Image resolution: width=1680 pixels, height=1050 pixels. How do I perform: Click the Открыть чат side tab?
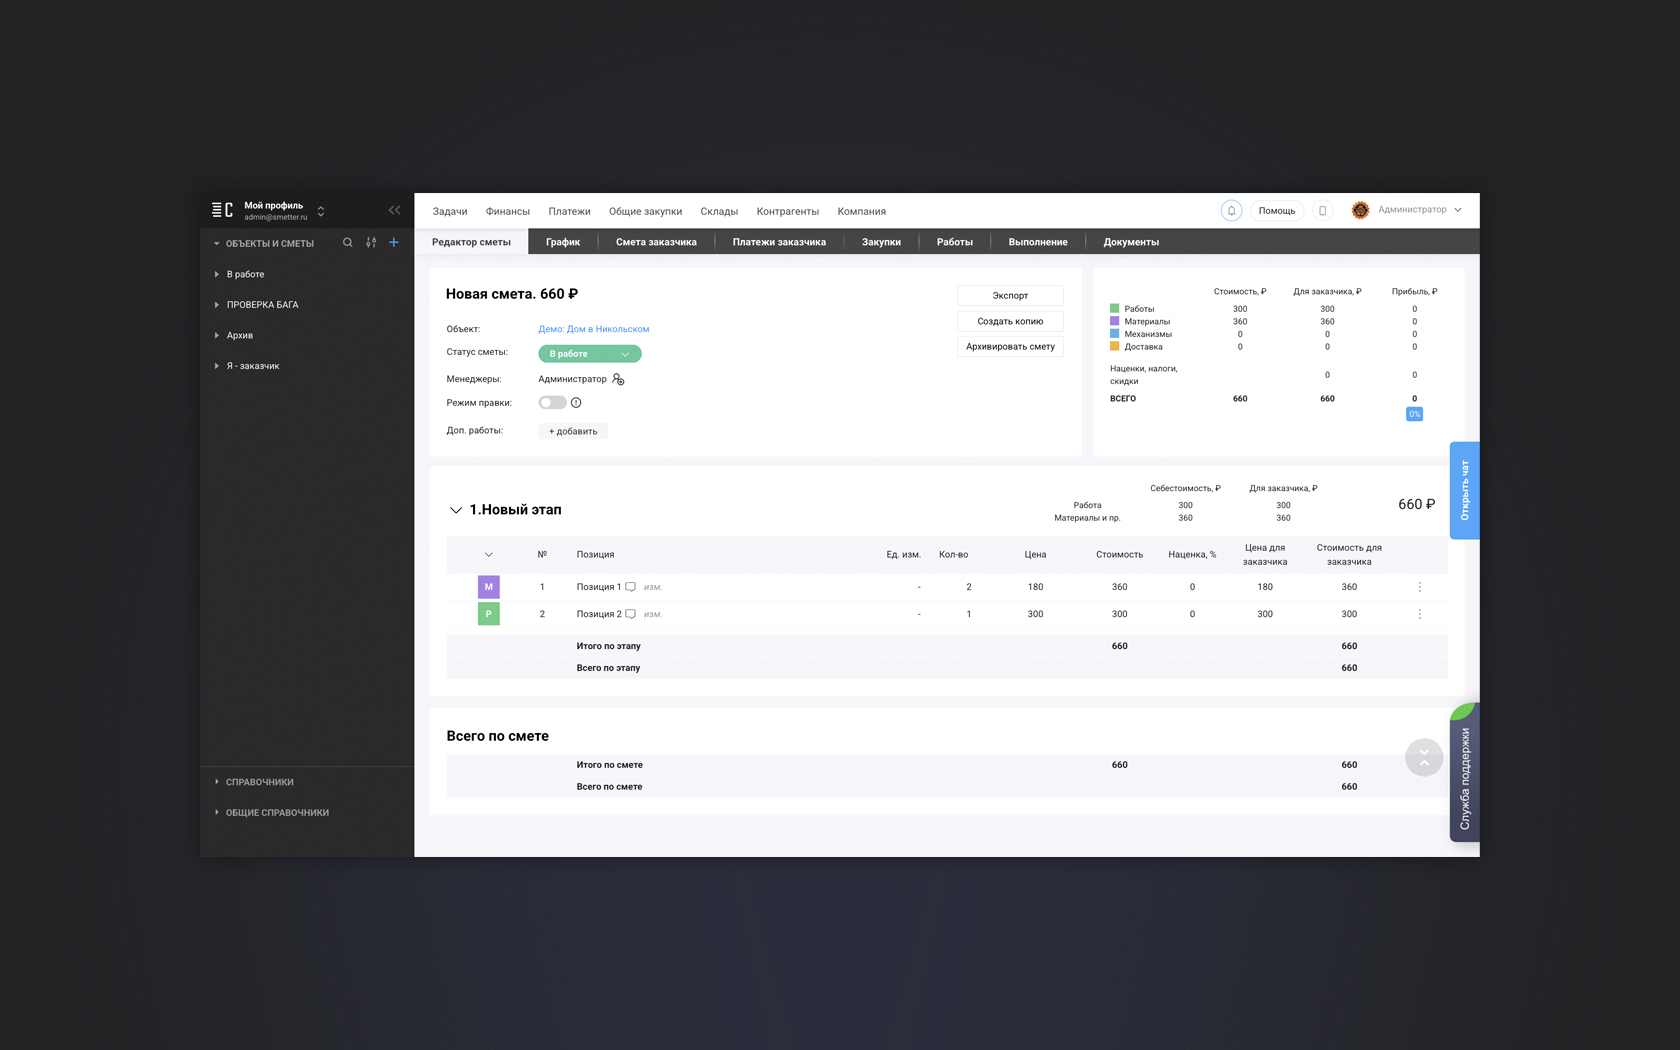[x=1464, y=490]
